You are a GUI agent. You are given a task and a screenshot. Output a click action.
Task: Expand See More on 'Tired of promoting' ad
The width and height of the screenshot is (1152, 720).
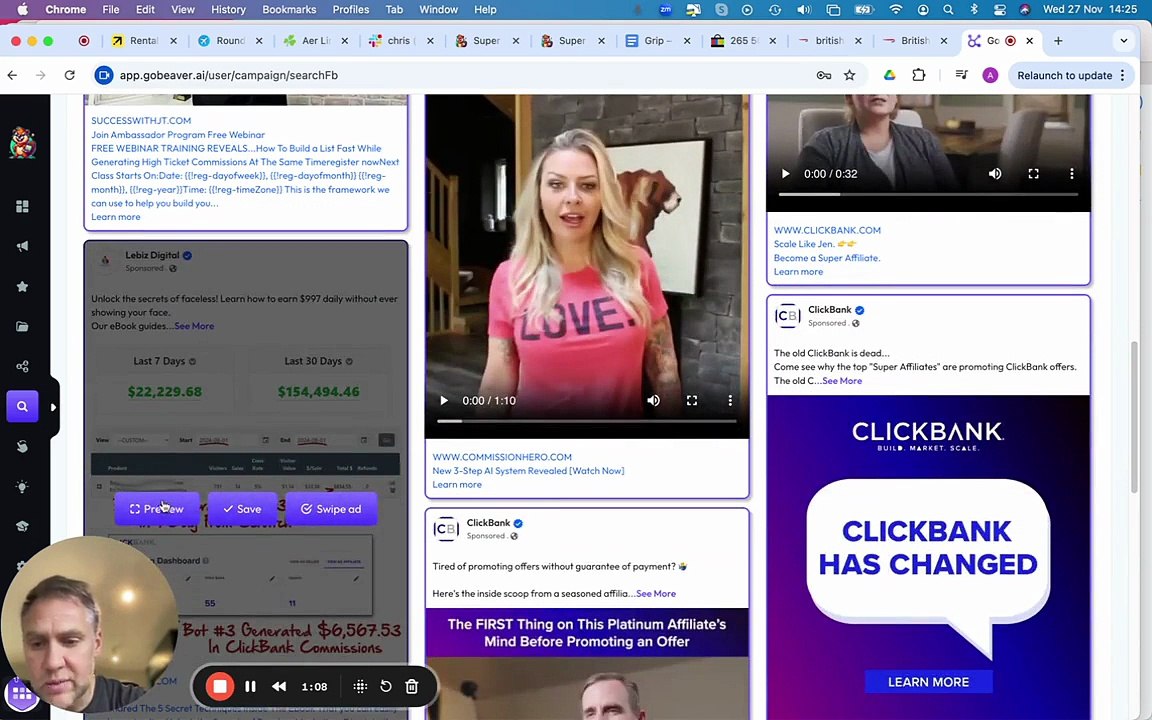(x=656, y=594)
